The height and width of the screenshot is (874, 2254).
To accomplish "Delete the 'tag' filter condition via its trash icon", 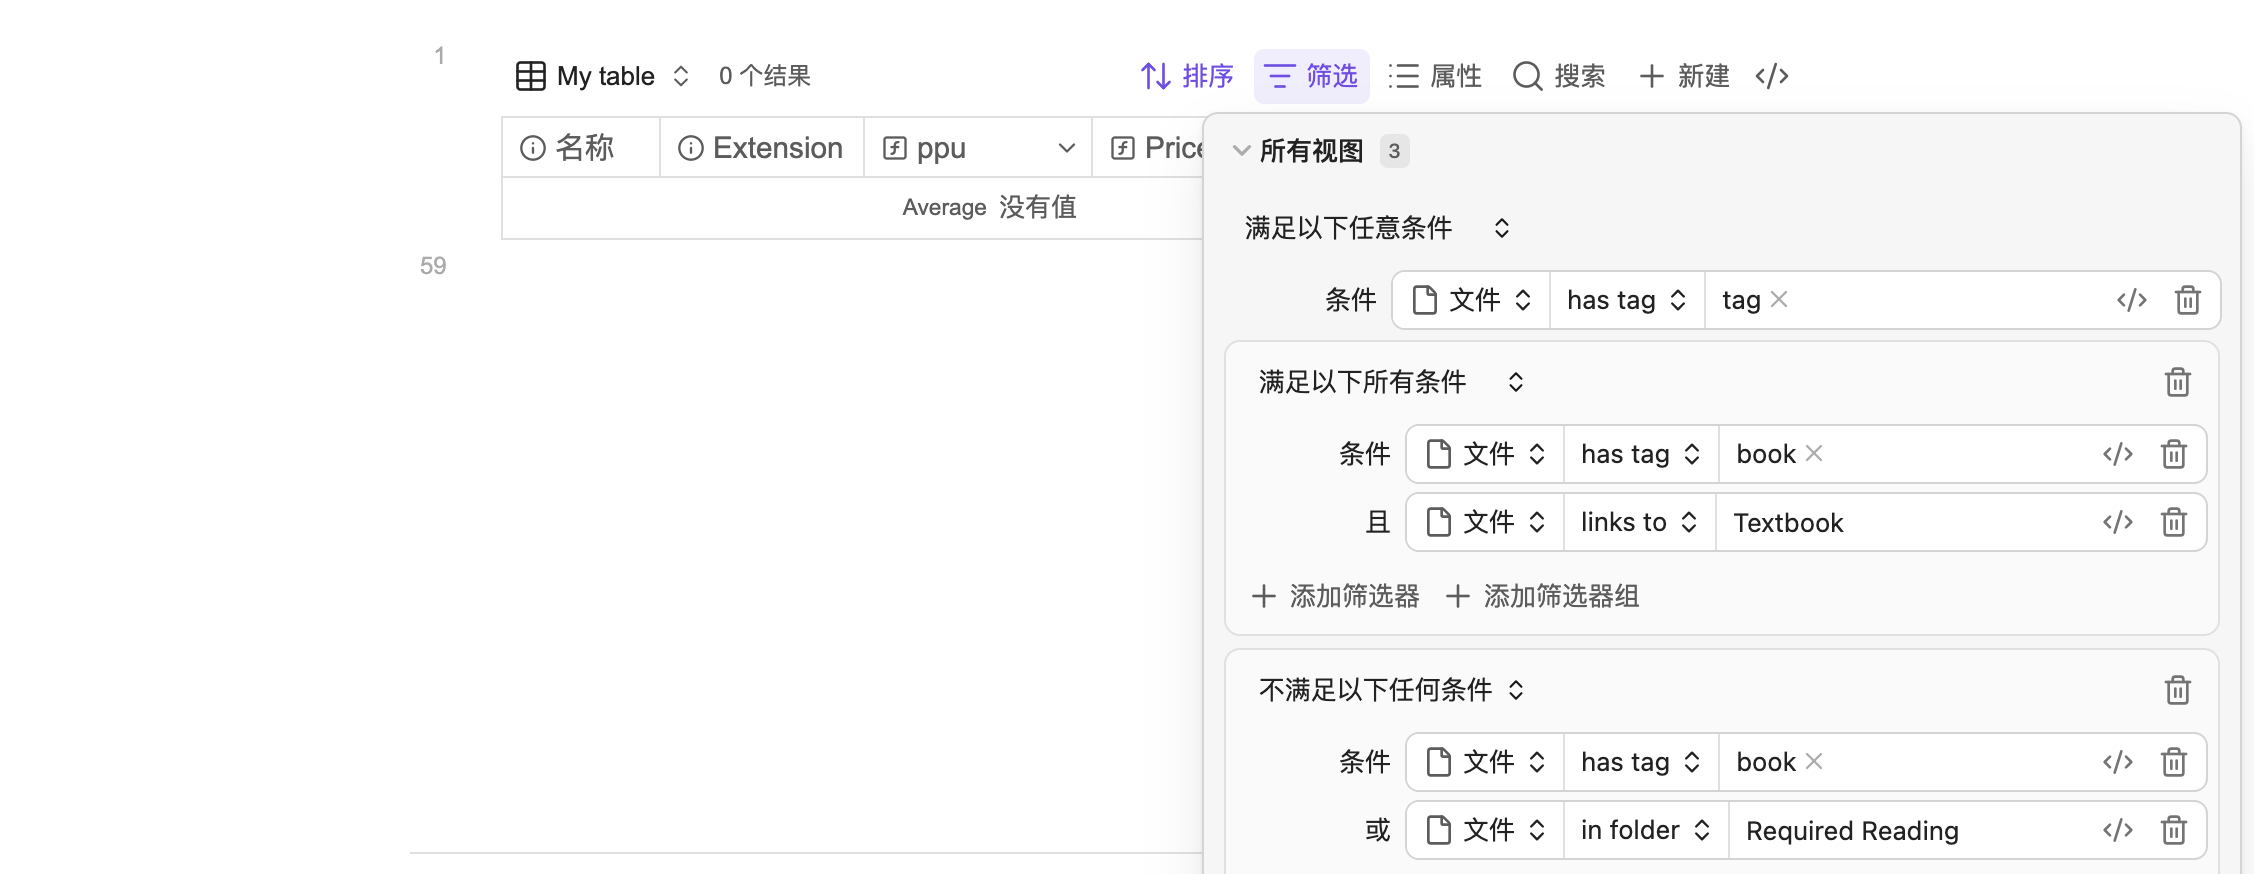I will pyautogui.click(x=2188, y=300).
